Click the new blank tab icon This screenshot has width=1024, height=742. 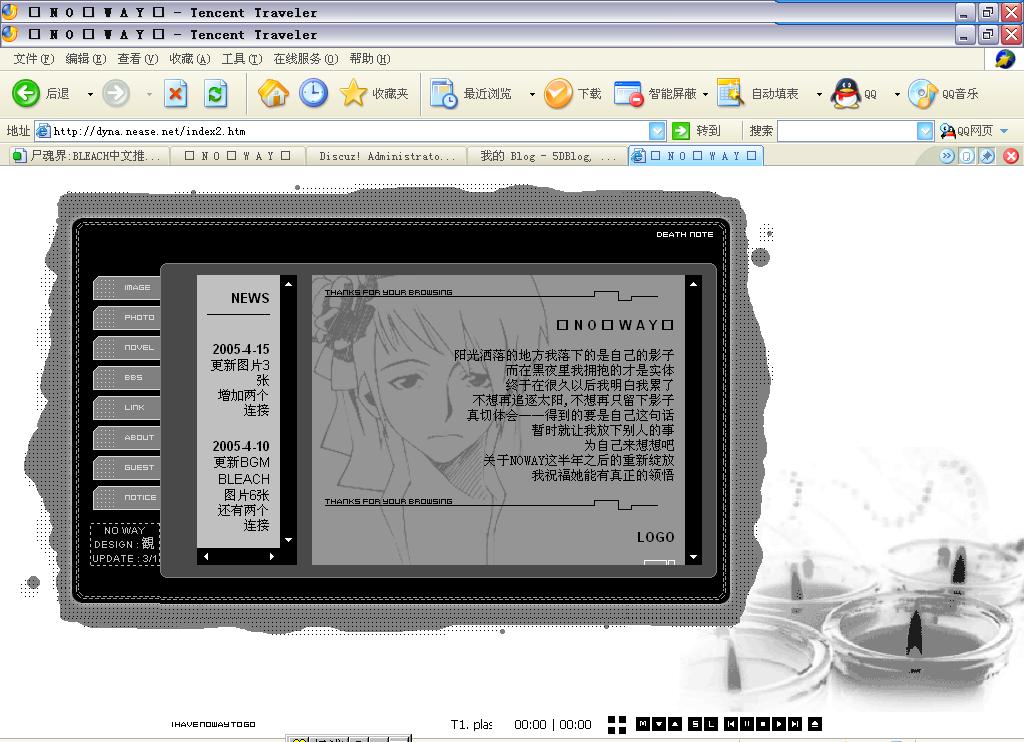coord(967,156)
